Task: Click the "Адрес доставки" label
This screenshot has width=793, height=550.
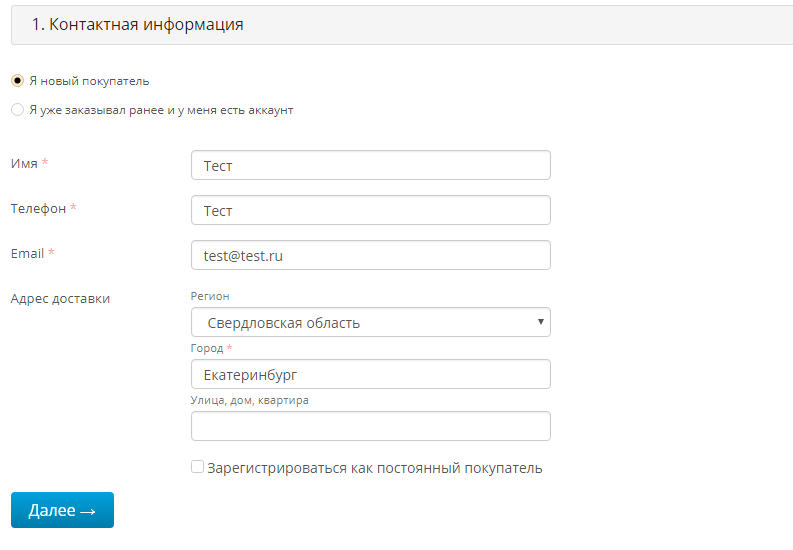Action: click(x=60, y=298)
